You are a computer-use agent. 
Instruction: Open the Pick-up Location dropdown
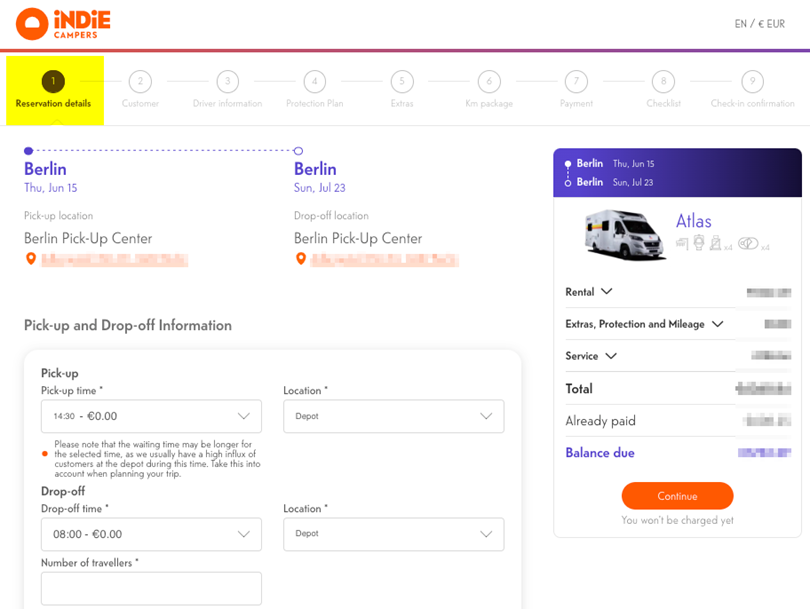394,416
